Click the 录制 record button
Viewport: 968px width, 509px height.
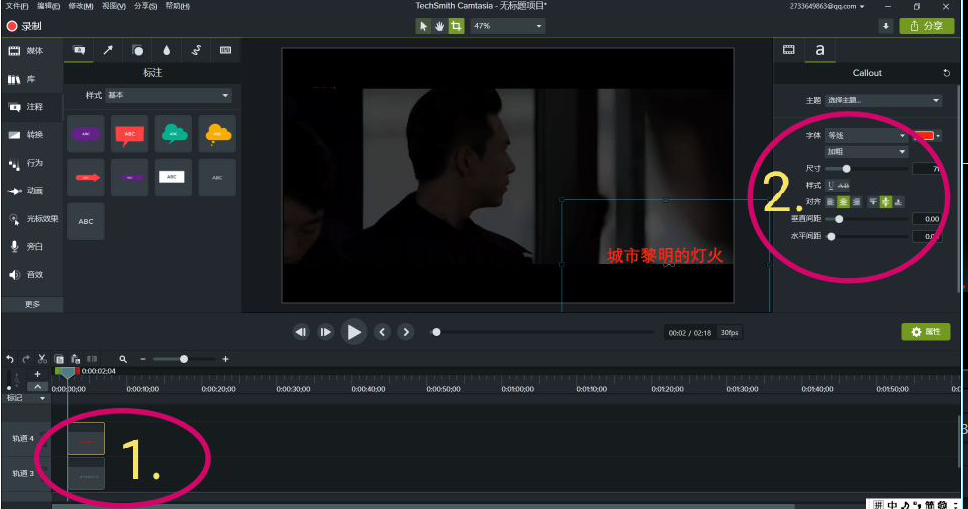click(24, 26)
